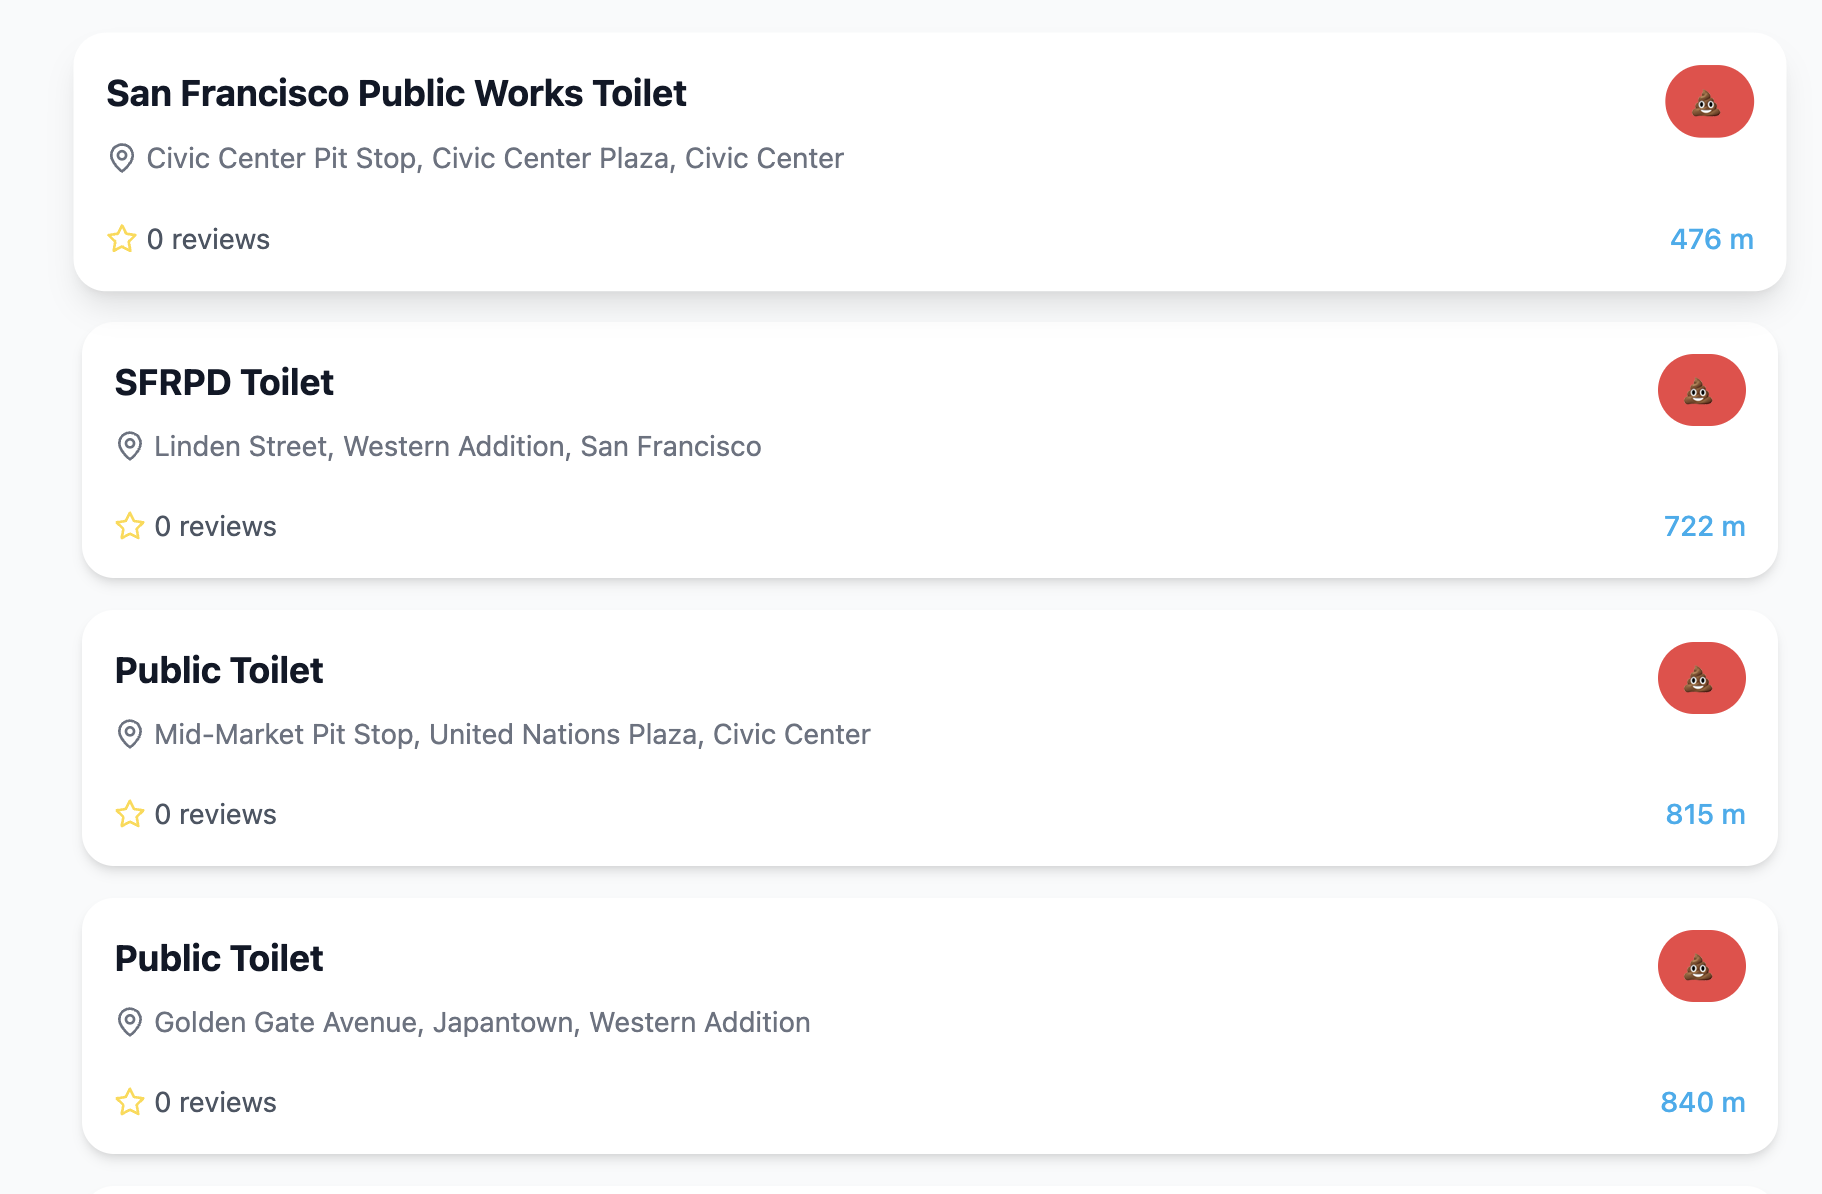The height and width of the screenshot is (1194, 1822).
Task: Click the poop badge on San Francisco Public Works Toilet
Action: tap(1709, 102)
